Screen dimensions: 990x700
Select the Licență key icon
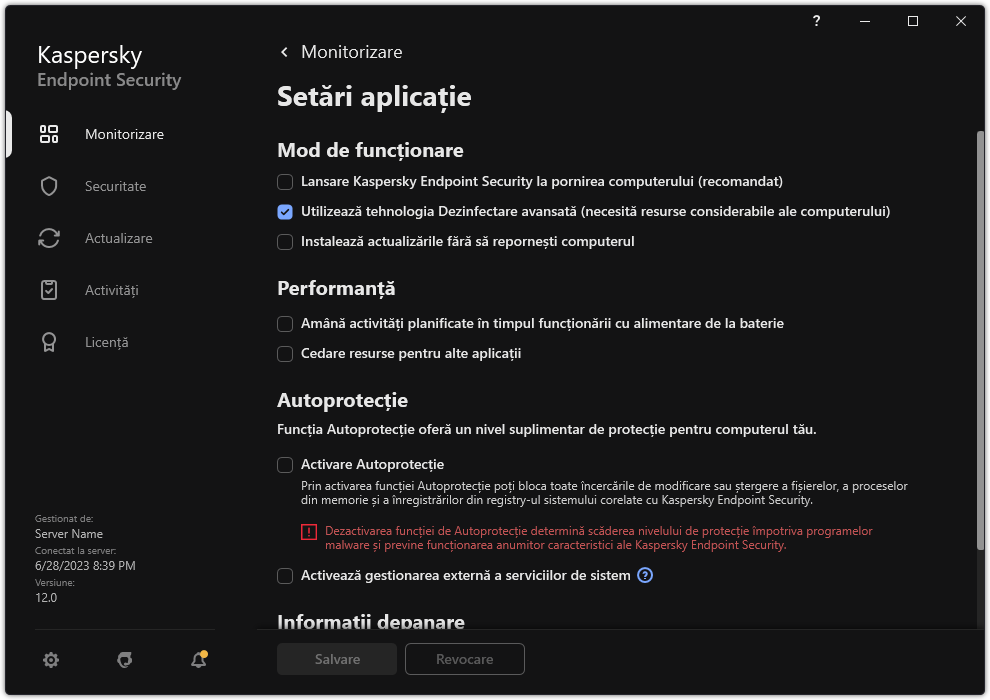48,341
